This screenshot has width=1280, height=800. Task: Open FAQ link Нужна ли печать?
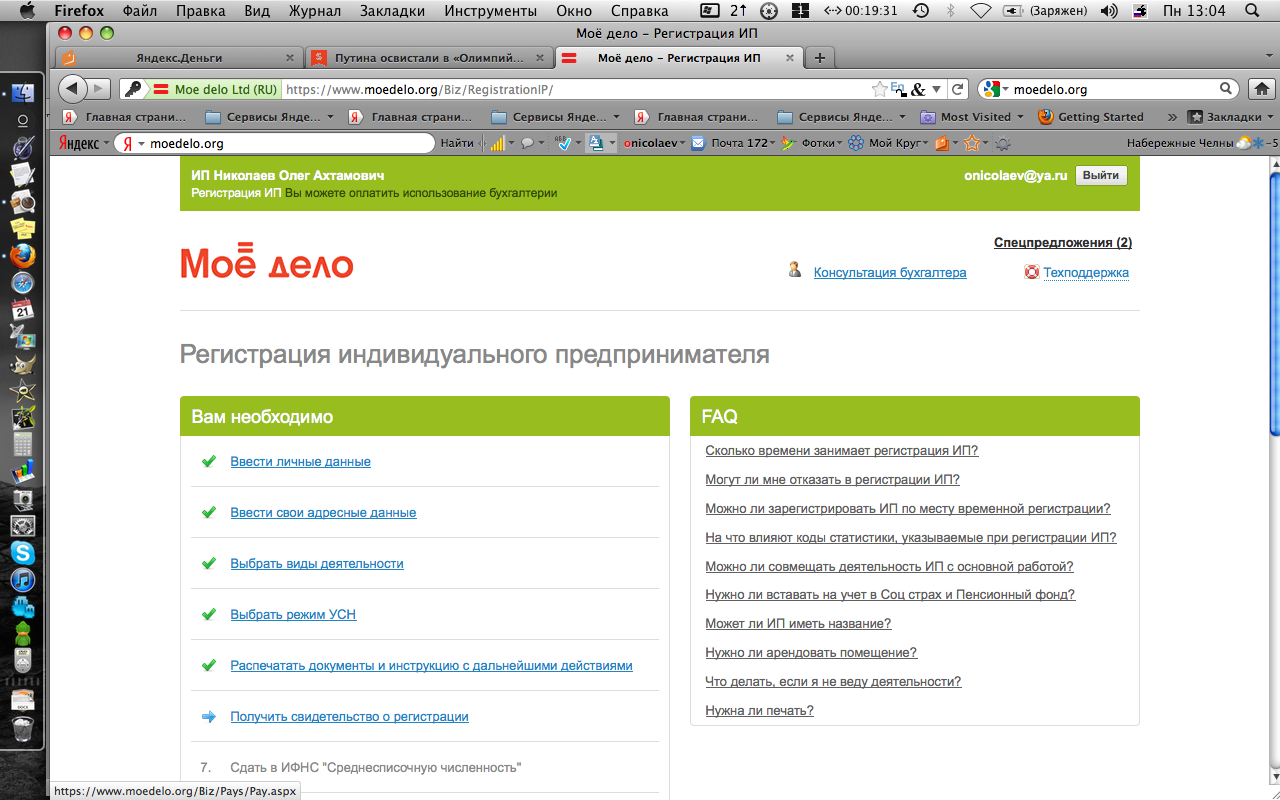[x=759, y=711]
